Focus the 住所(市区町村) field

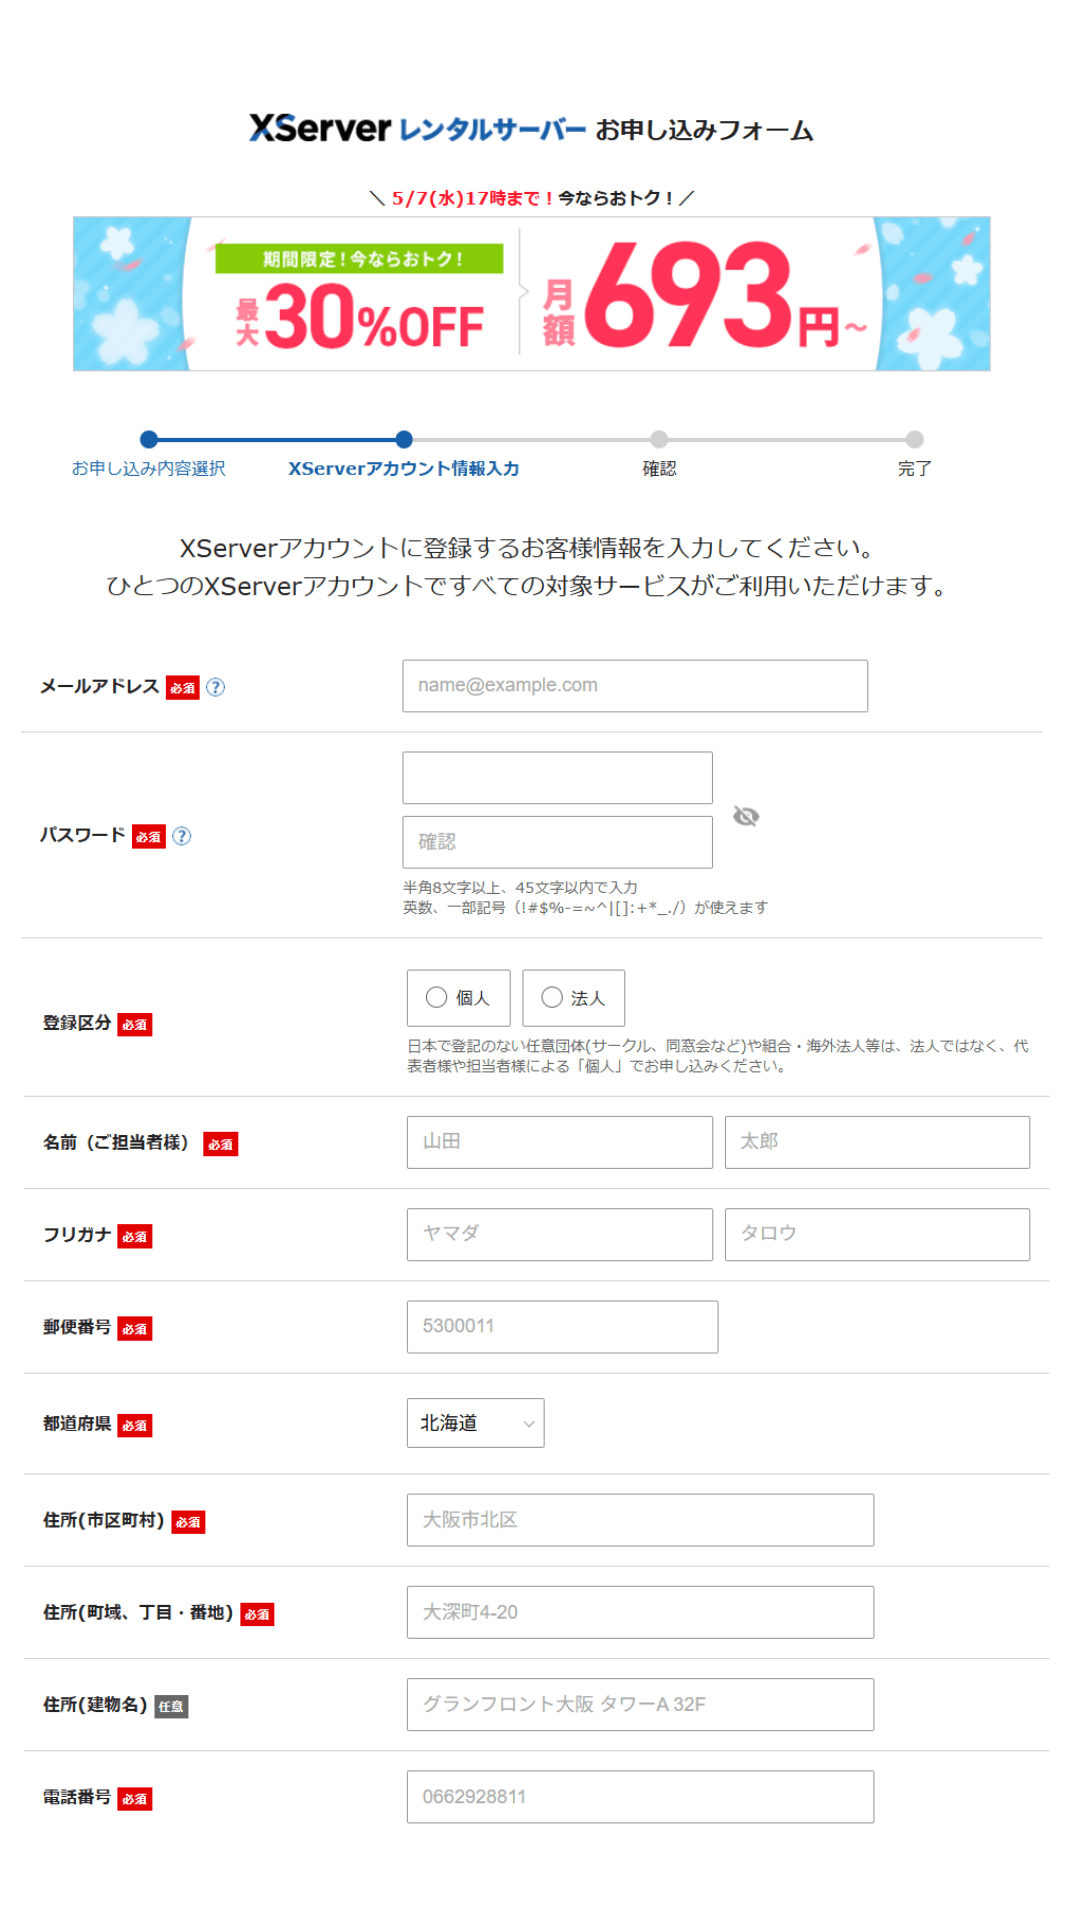click(640, 1520)
